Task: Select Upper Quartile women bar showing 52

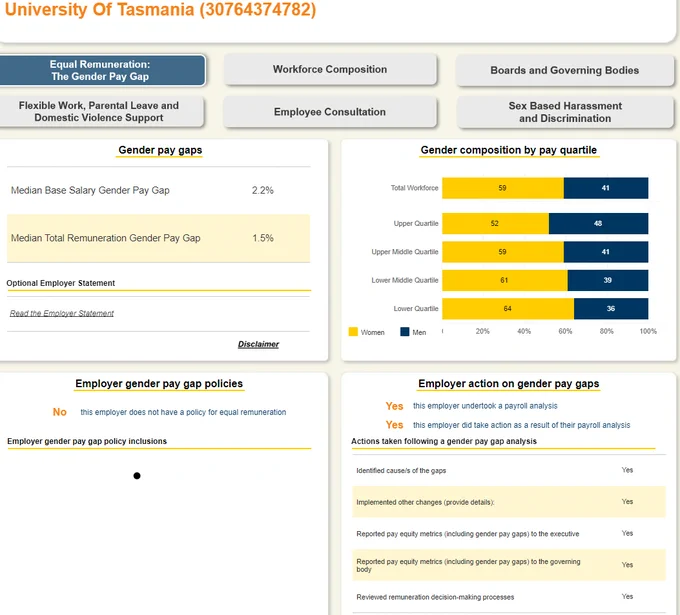Action: point(495,223)
